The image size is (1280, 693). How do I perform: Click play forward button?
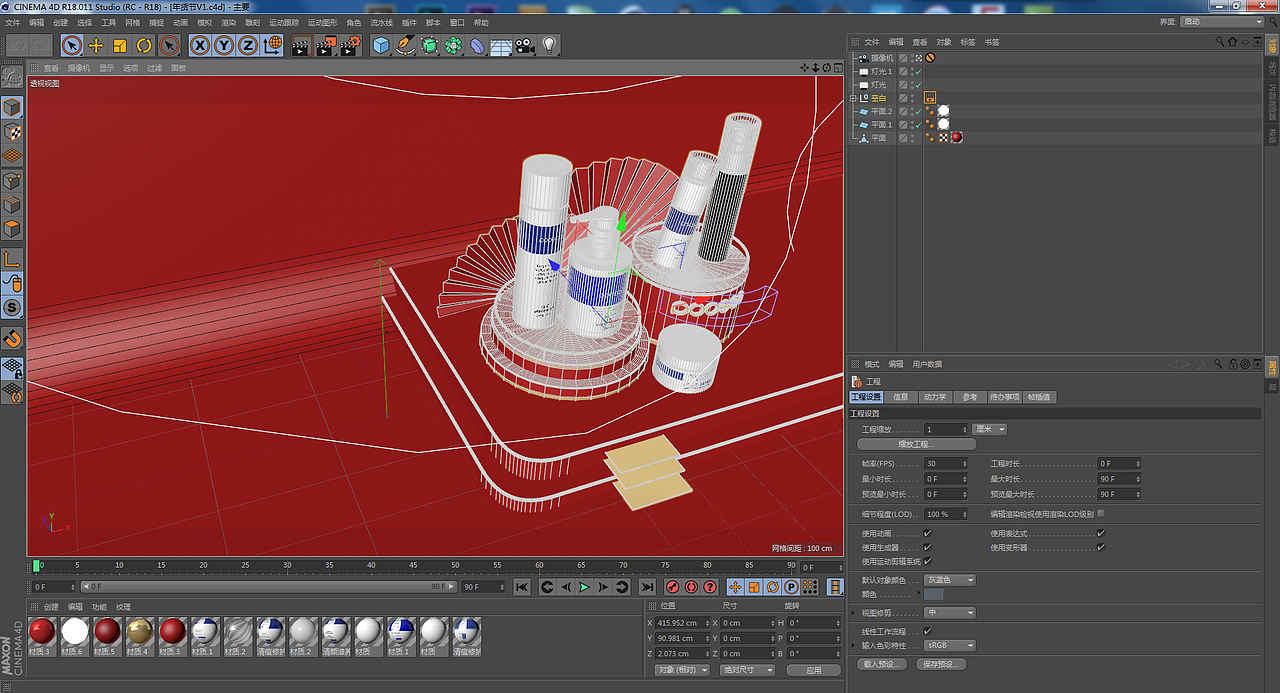click(585, 587)
